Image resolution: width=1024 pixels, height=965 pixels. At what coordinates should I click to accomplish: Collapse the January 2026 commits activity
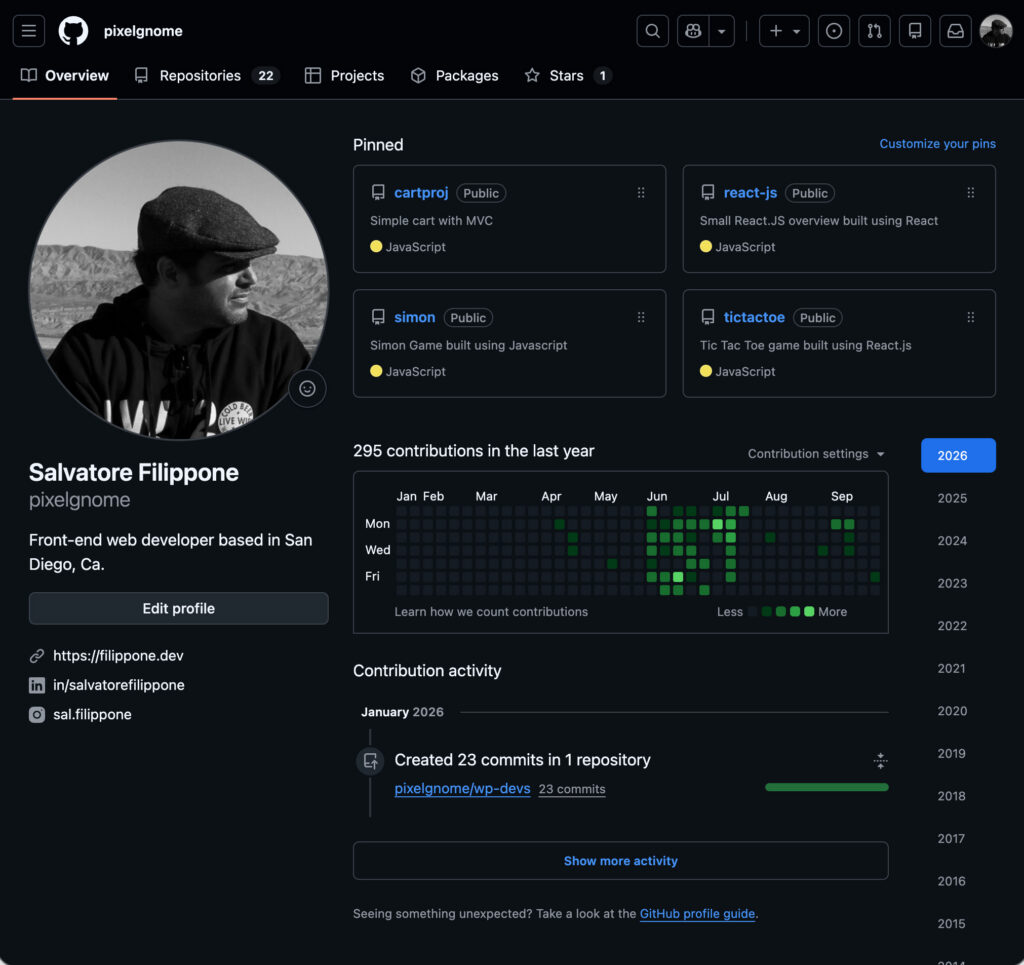point(880,761)
